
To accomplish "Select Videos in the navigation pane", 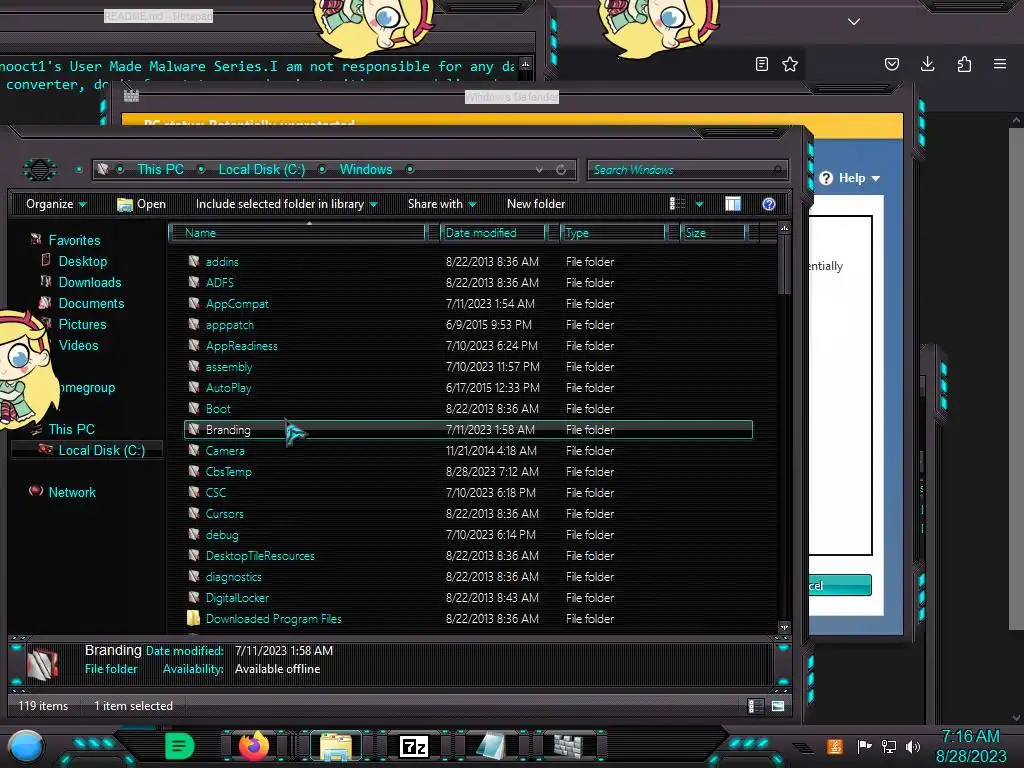I will 78,345.
